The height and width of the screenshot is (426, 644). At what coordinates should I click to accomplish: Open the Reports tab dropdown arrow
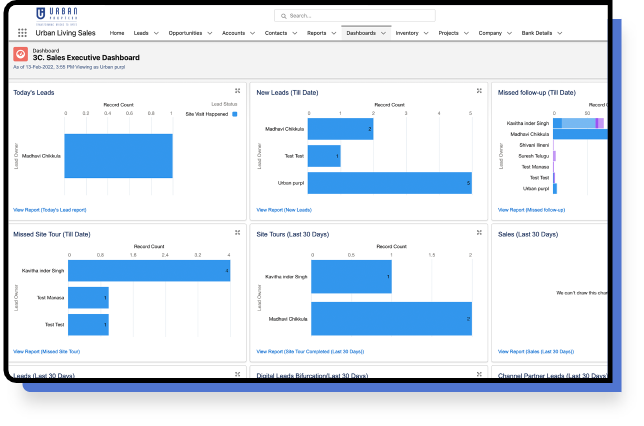[x=334, y=33]
